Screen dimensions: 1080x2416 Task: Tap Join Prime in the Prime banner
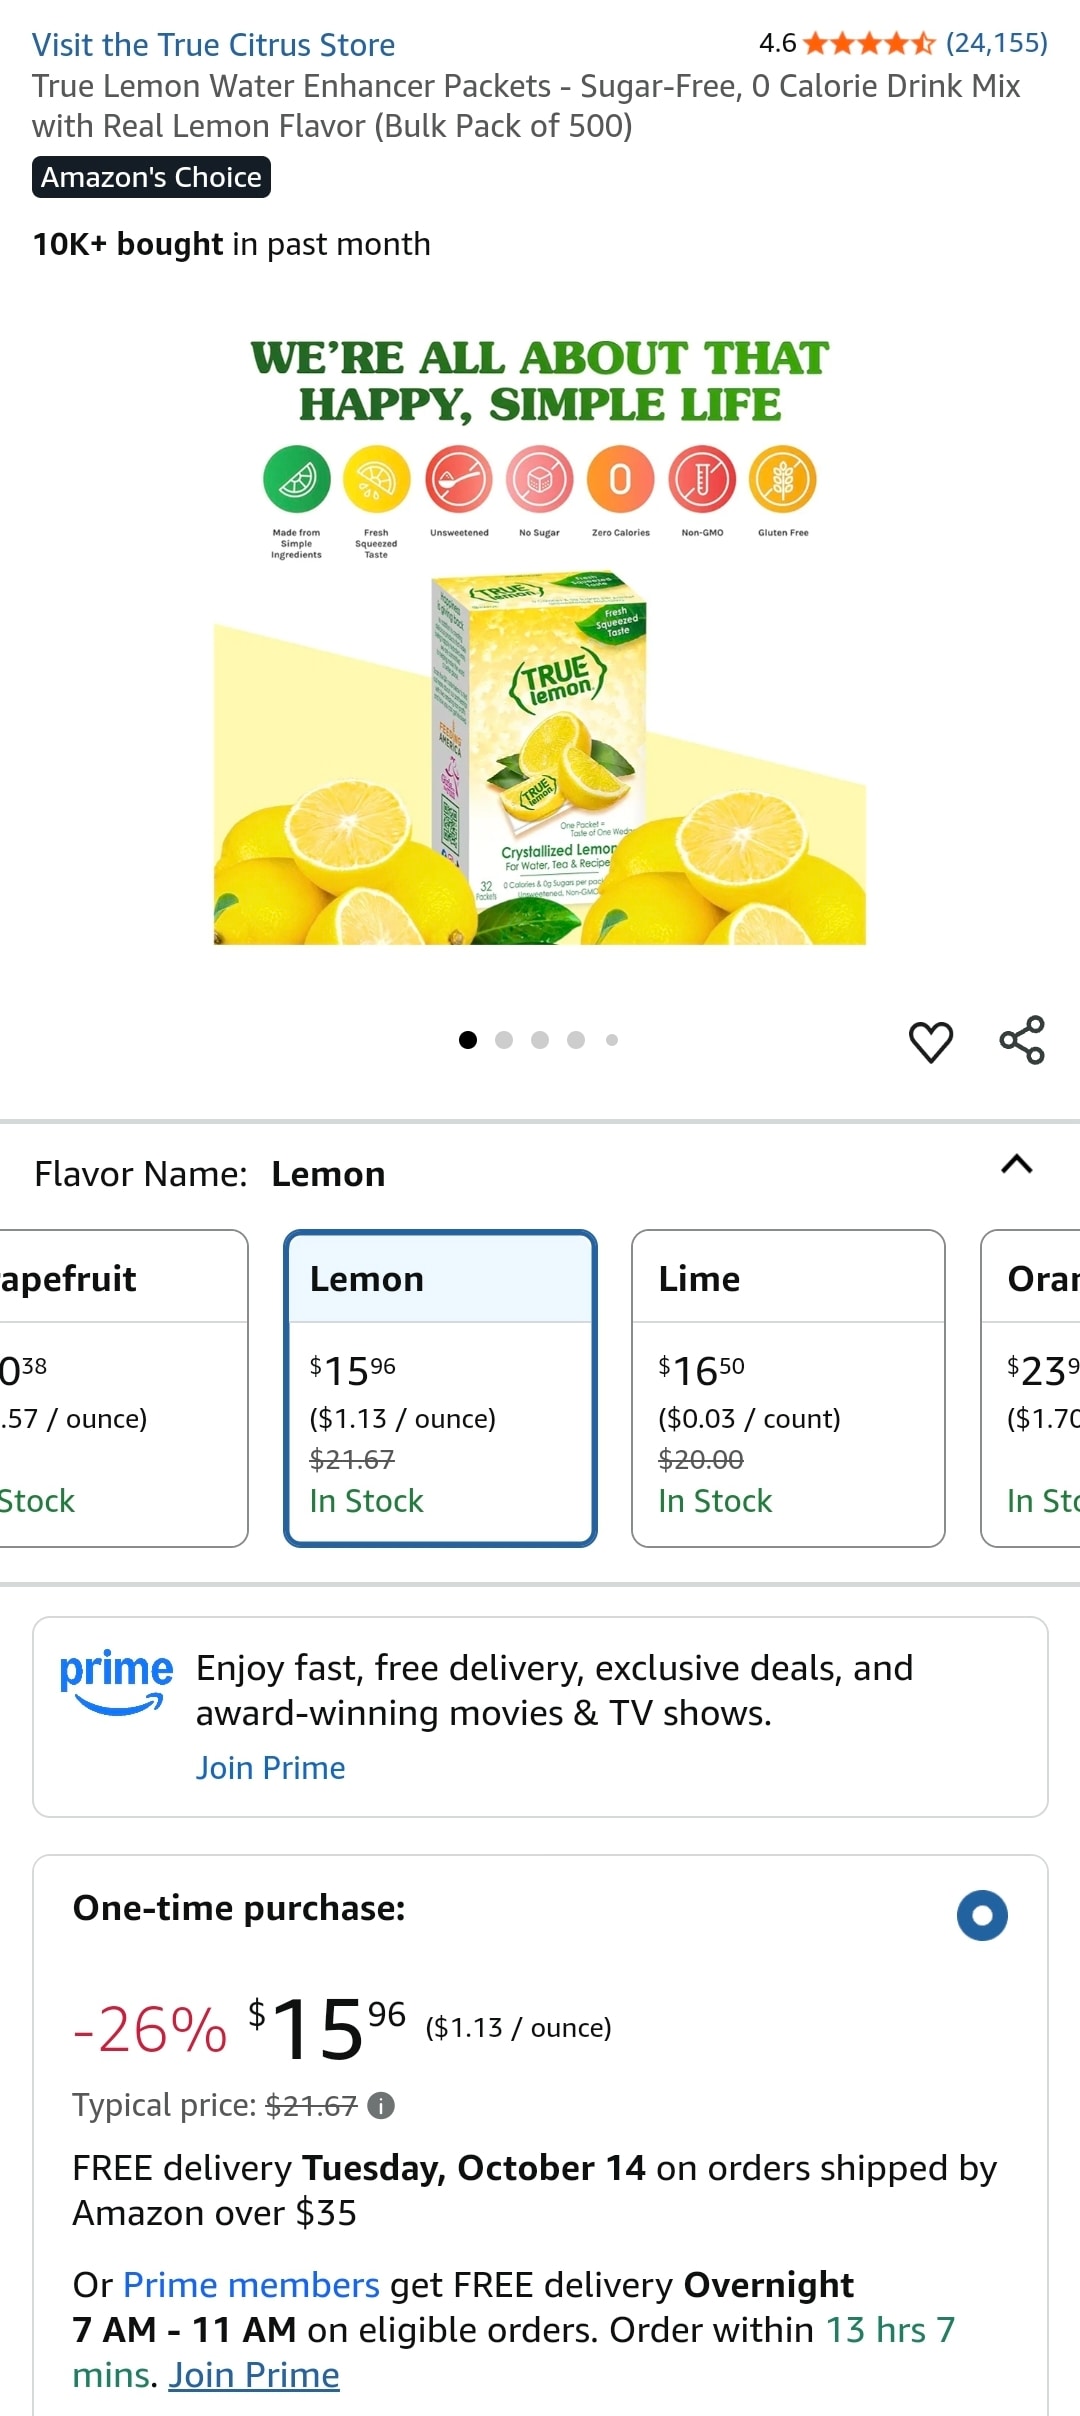(x=270, y=1768)
